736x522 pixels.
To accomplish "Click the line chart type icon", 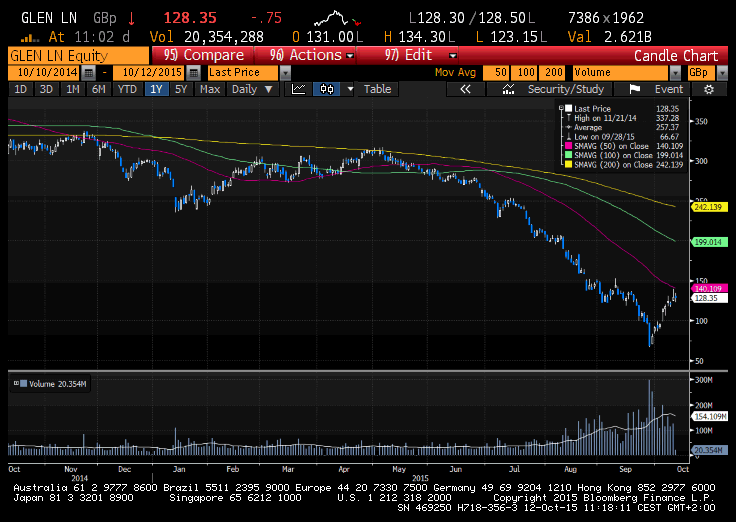I will click(x=298, y=89).
